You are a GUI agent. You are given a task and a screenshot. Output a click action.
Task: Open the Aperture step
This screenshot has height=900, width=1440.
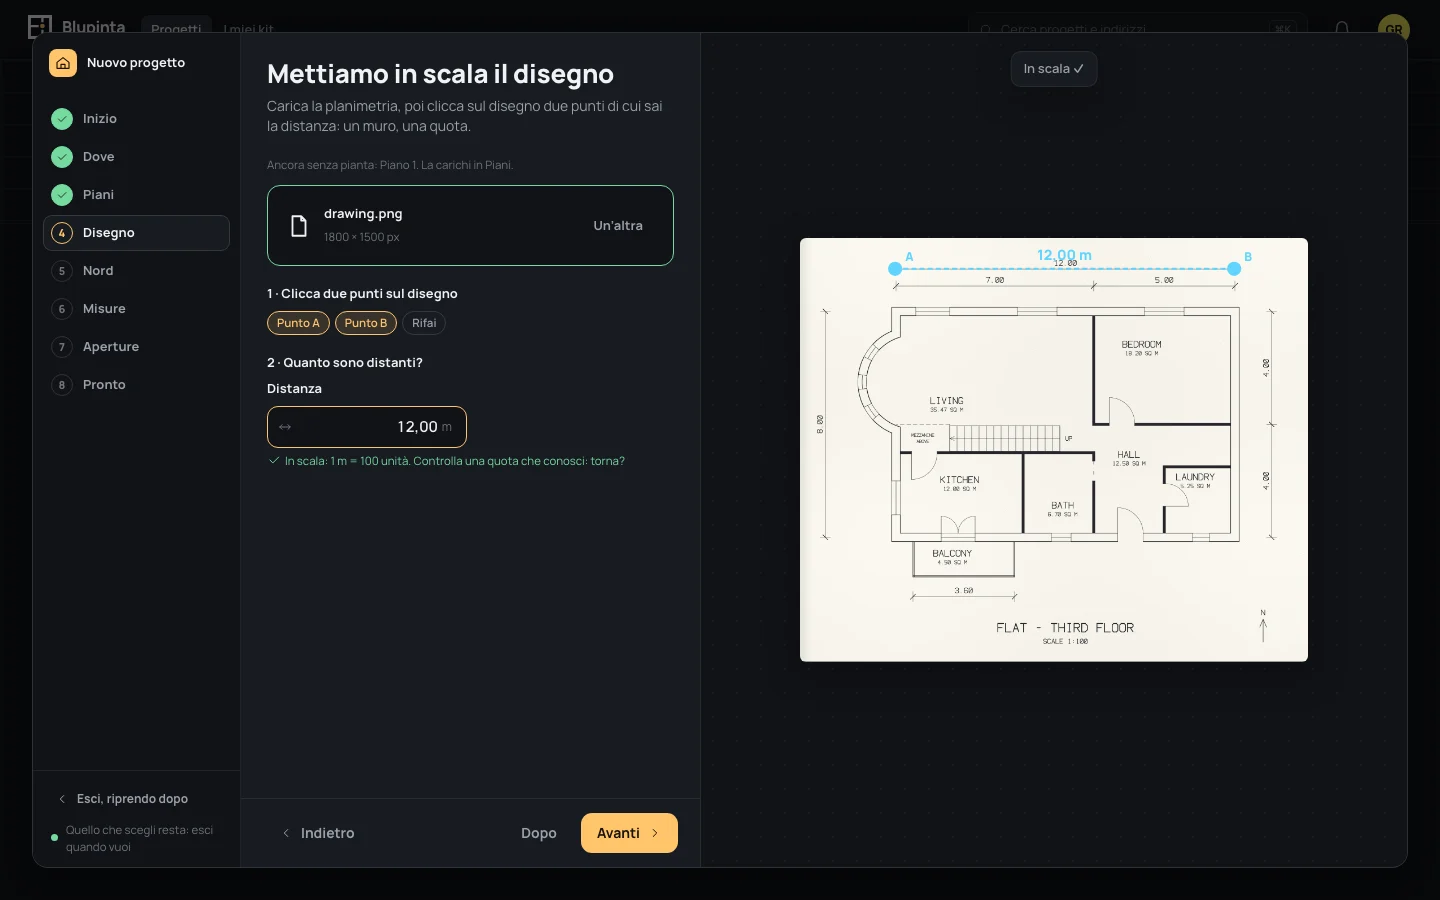pyautogui.click(x=136, y=347)
